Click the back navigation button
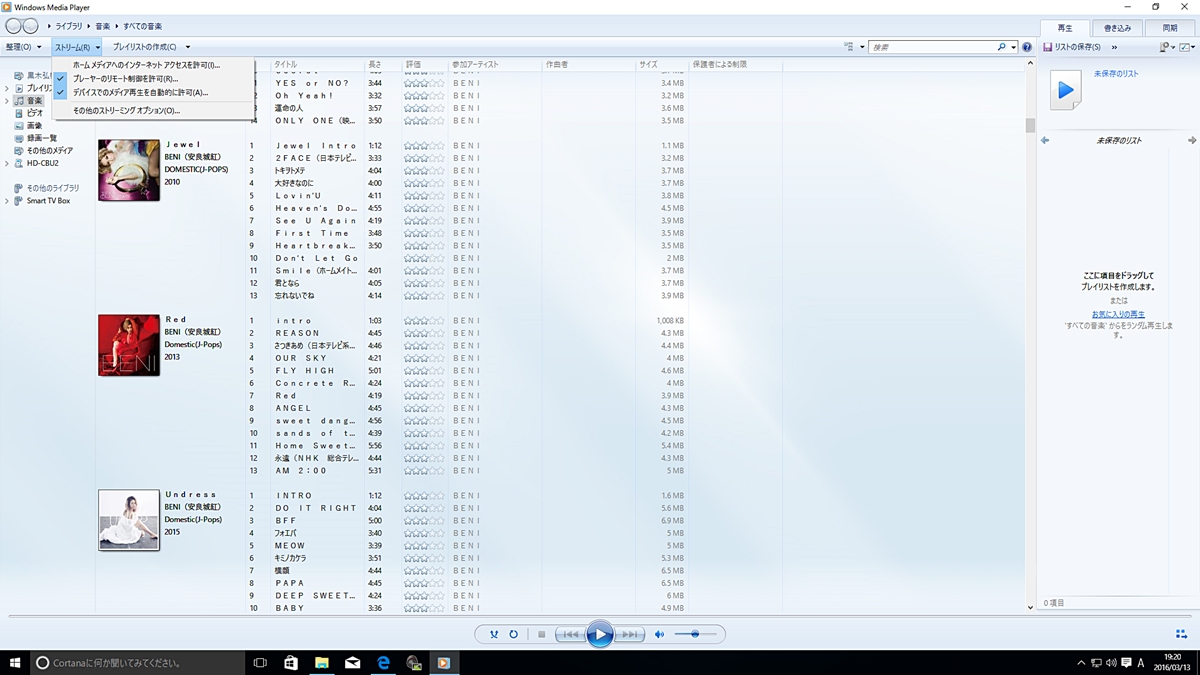The image size is (1200, 675). pyautogui.click(x=13, y=25)
